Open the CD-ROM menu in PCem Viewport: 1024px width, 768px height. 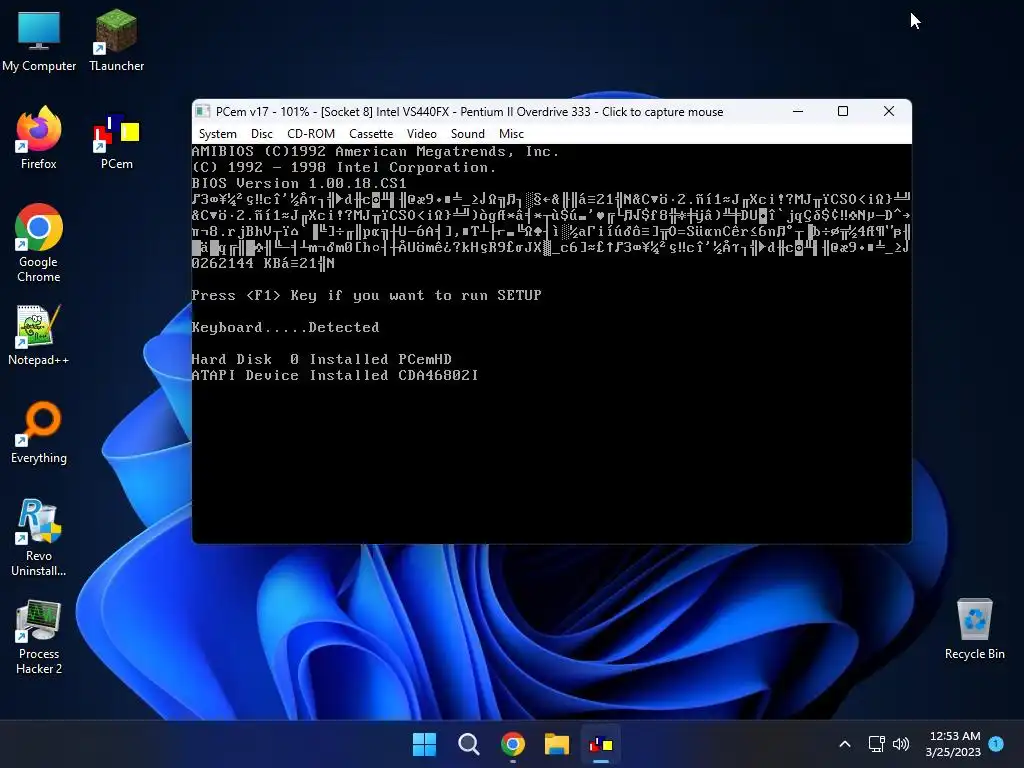[311, 134]
